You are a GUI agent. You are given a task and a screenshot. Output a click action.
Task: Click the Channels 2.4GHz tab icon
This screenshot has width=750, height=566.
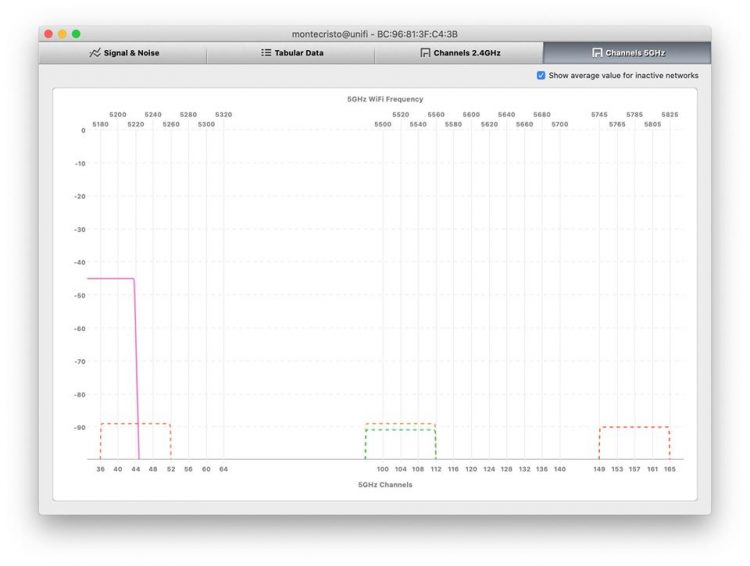[425, 53]
